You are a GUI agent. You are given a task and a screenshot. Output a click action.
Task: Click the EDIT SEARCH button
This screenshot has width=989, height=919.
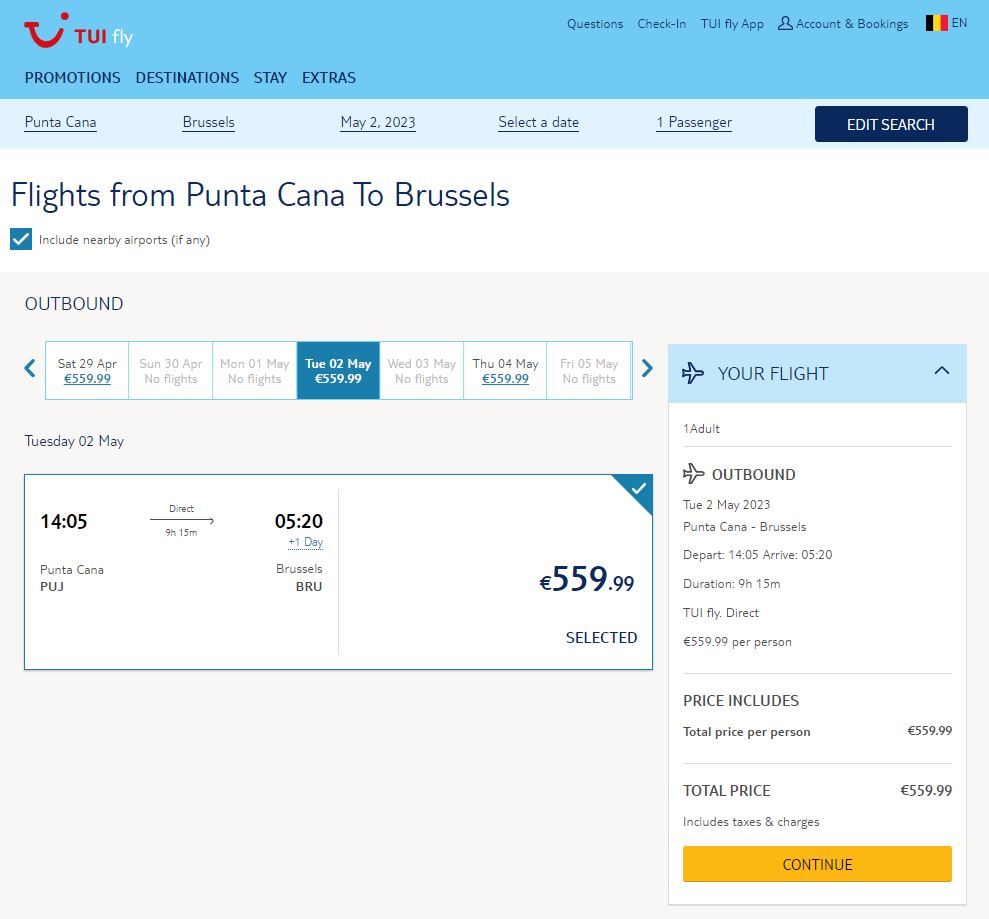[x=891, y=124]
